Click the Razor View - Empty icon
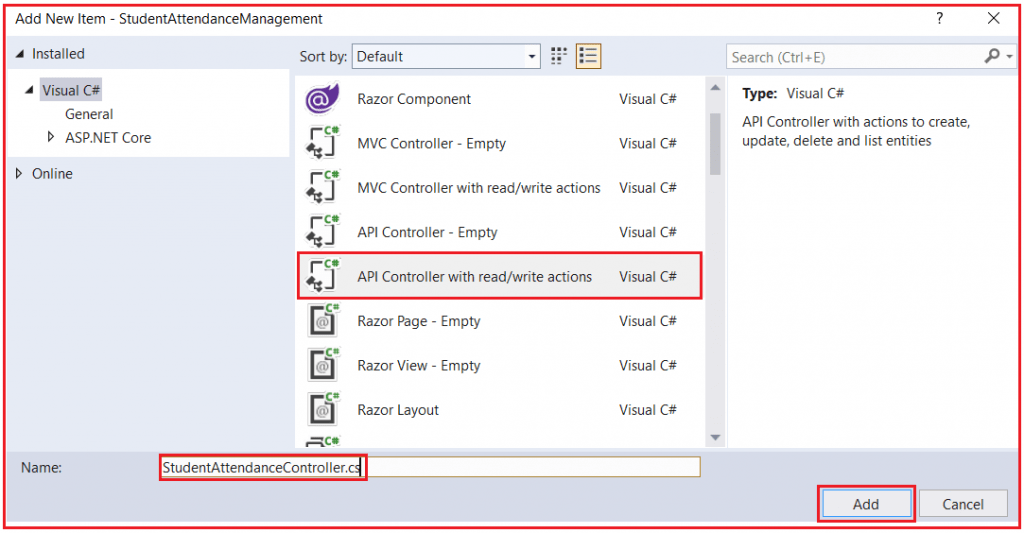The height and width of the screenshot is (533, 1024). pyautogui.click(x=323, y=366)
